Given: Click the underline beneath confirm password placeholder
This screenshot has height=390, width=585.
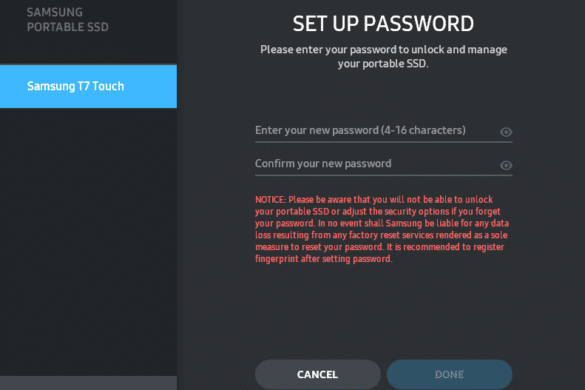Looking at the screenshot, I should (x=384, y=175).
